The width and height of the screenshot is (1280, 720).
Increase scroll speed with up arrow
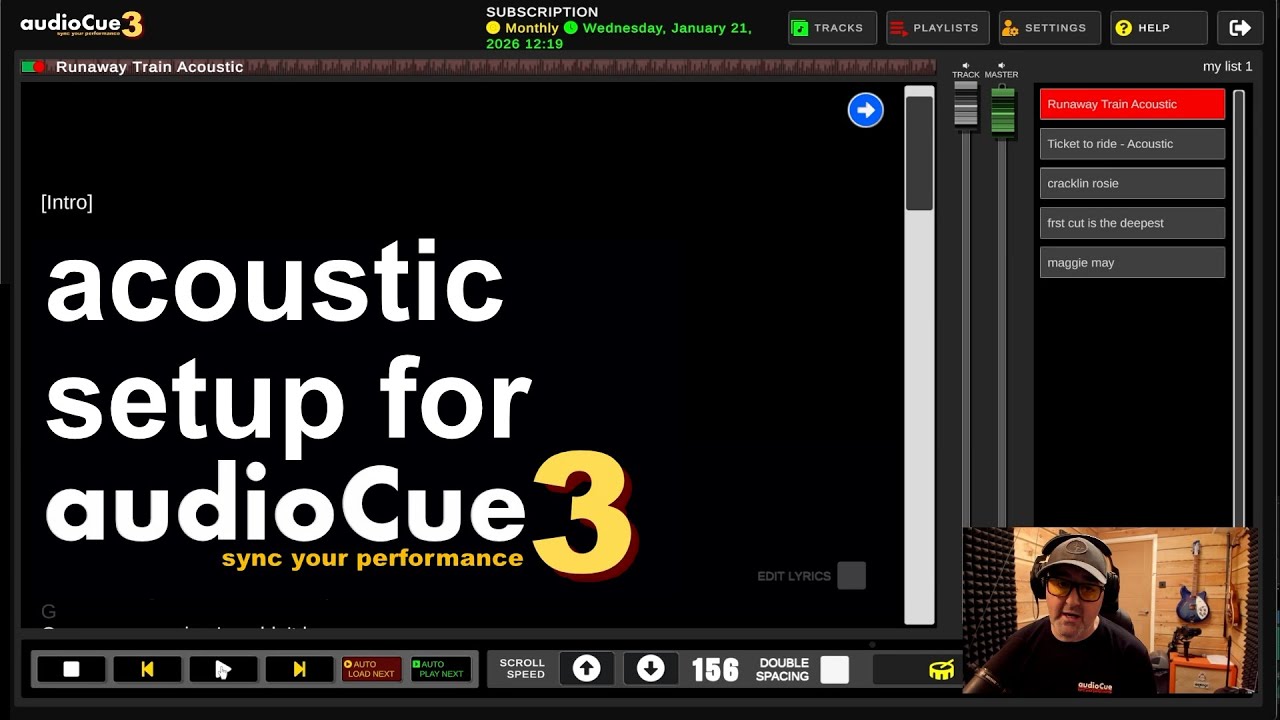(586, 669)
